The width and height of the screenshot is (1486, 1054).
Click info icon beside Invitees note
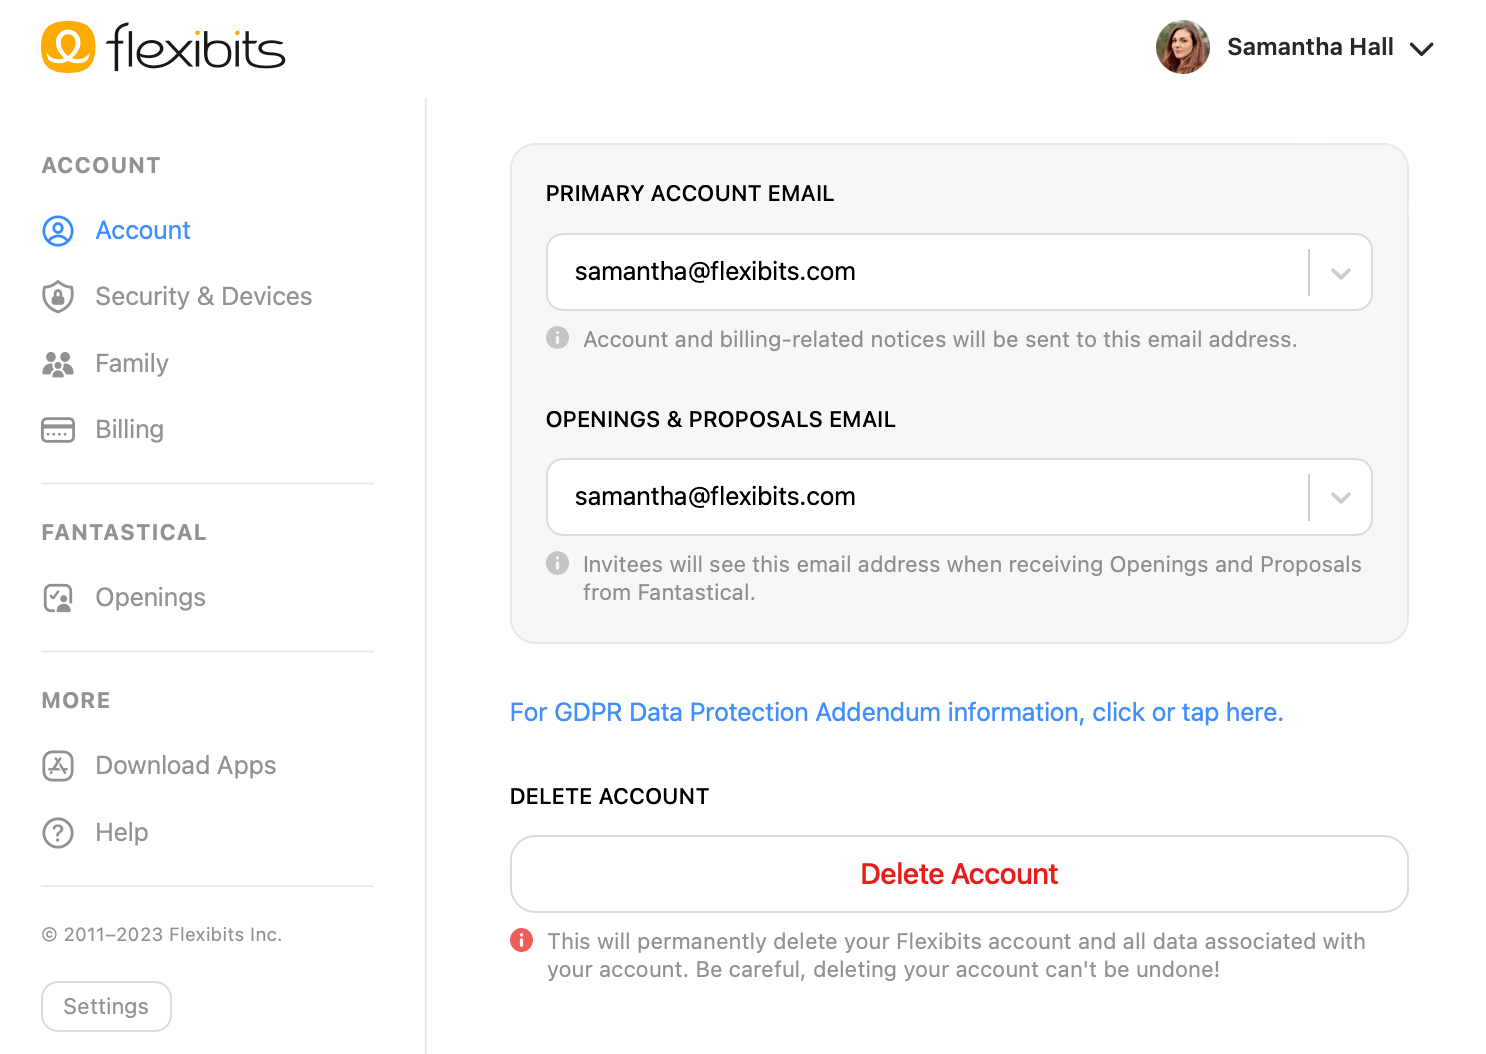558,563
